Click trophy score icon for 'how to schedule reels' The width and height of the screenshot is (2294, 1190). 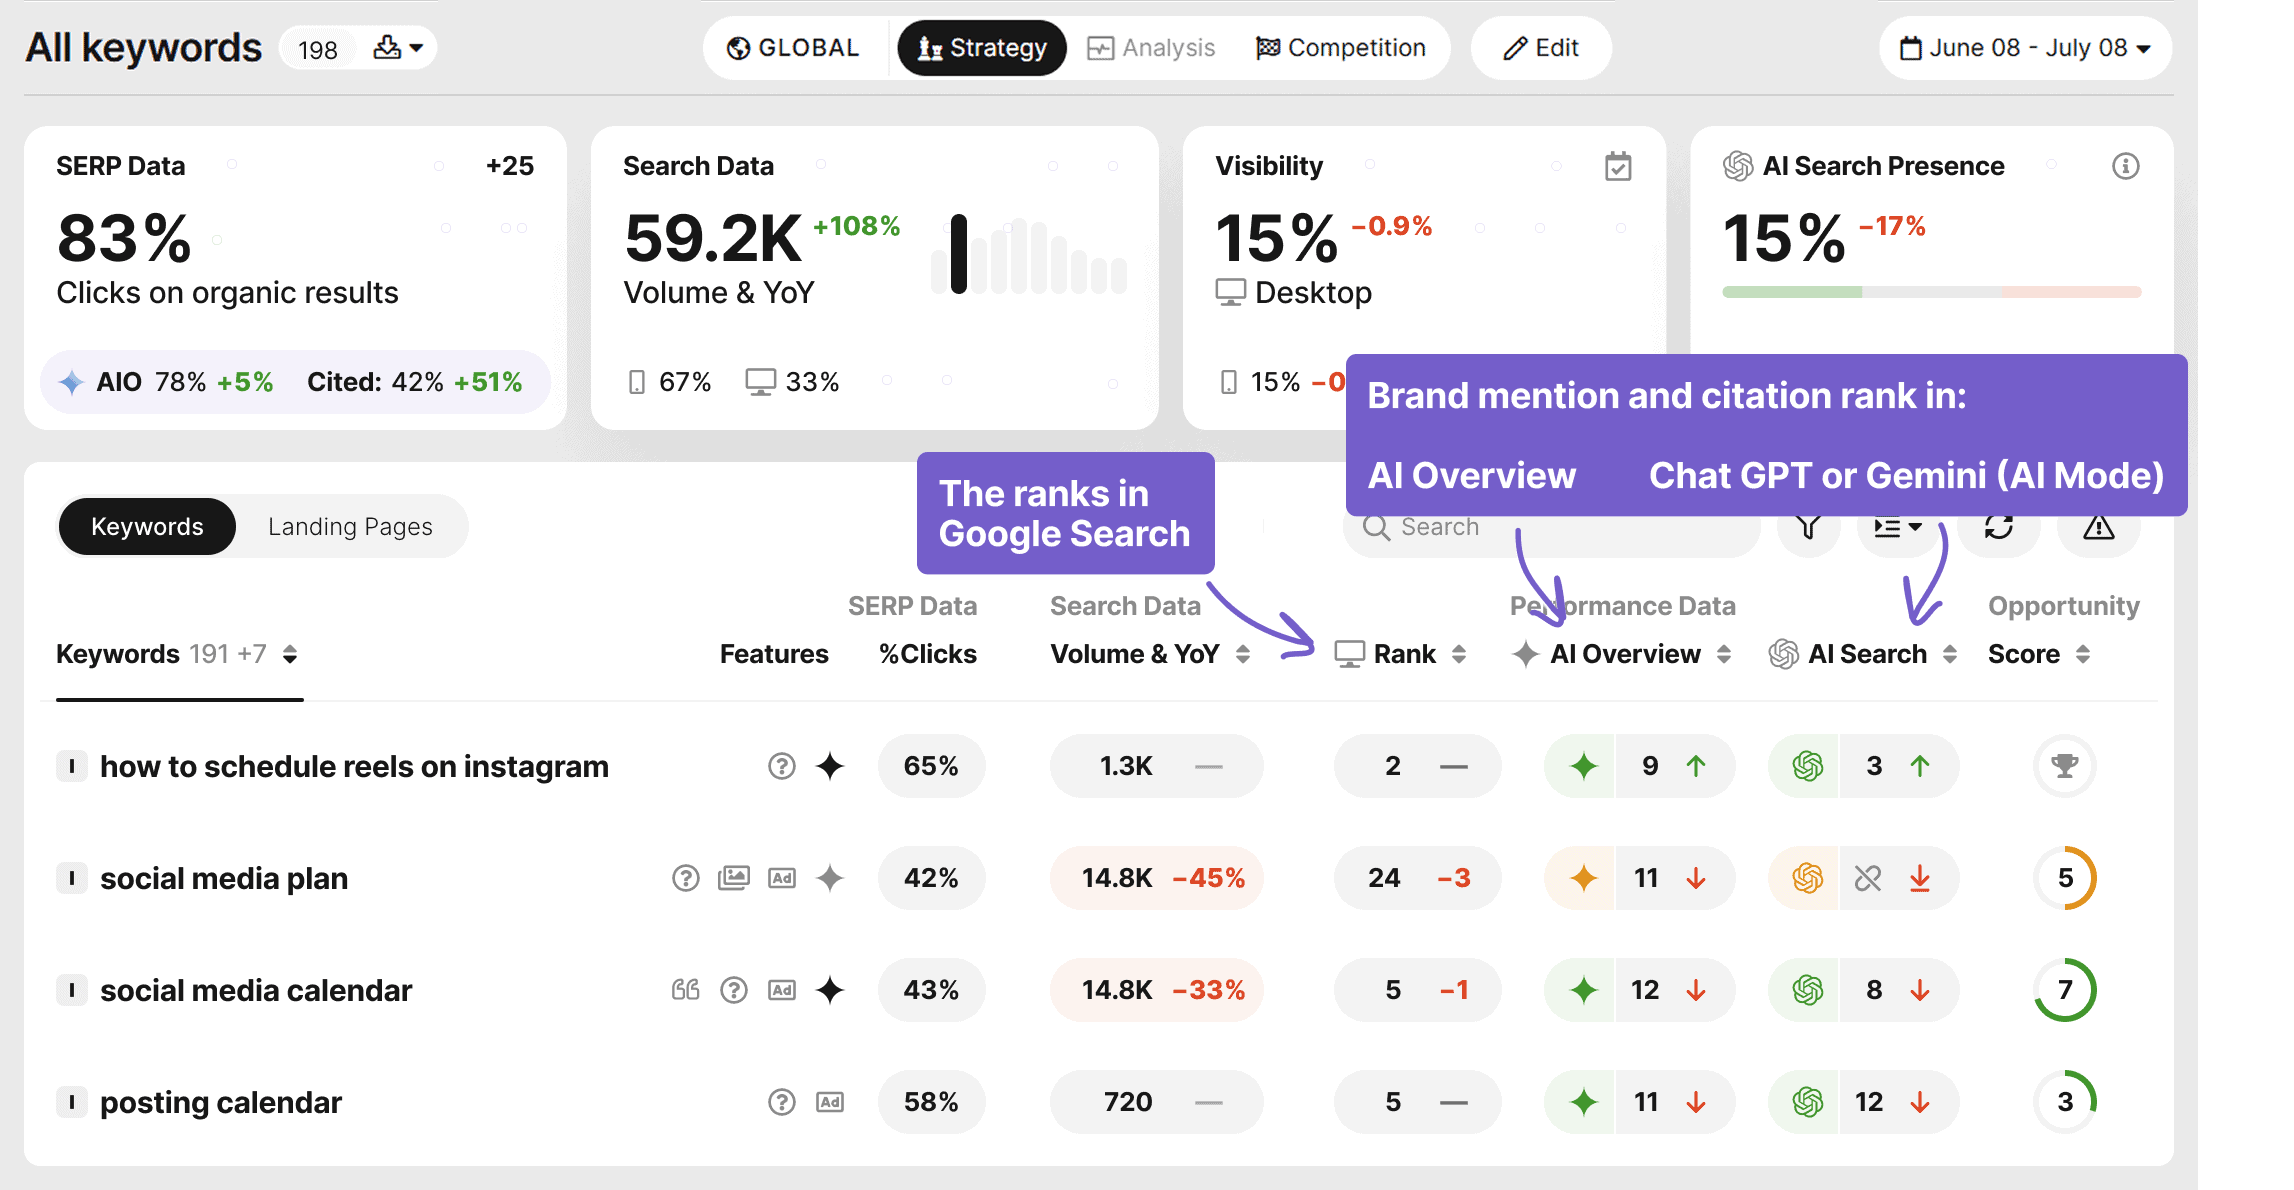click(2064, 767)
